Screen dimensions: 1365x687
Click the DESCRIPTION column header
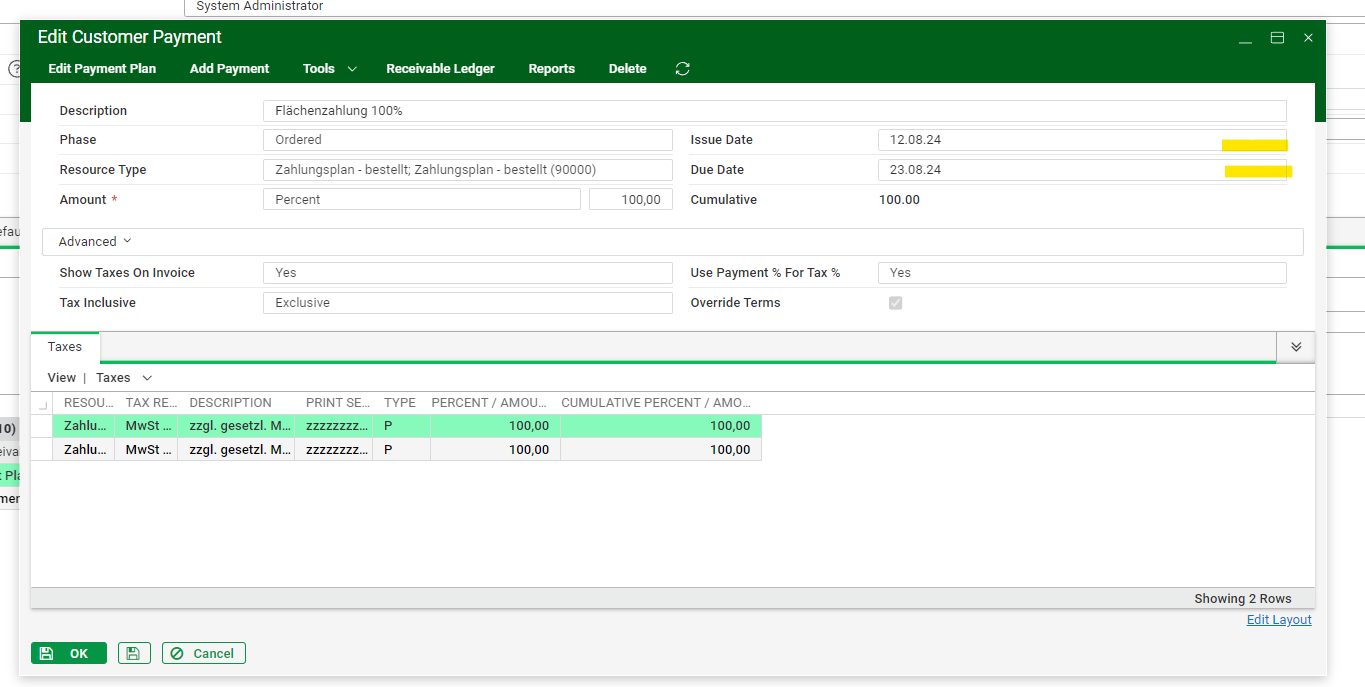pyautogui.click(x=236, y=403)
